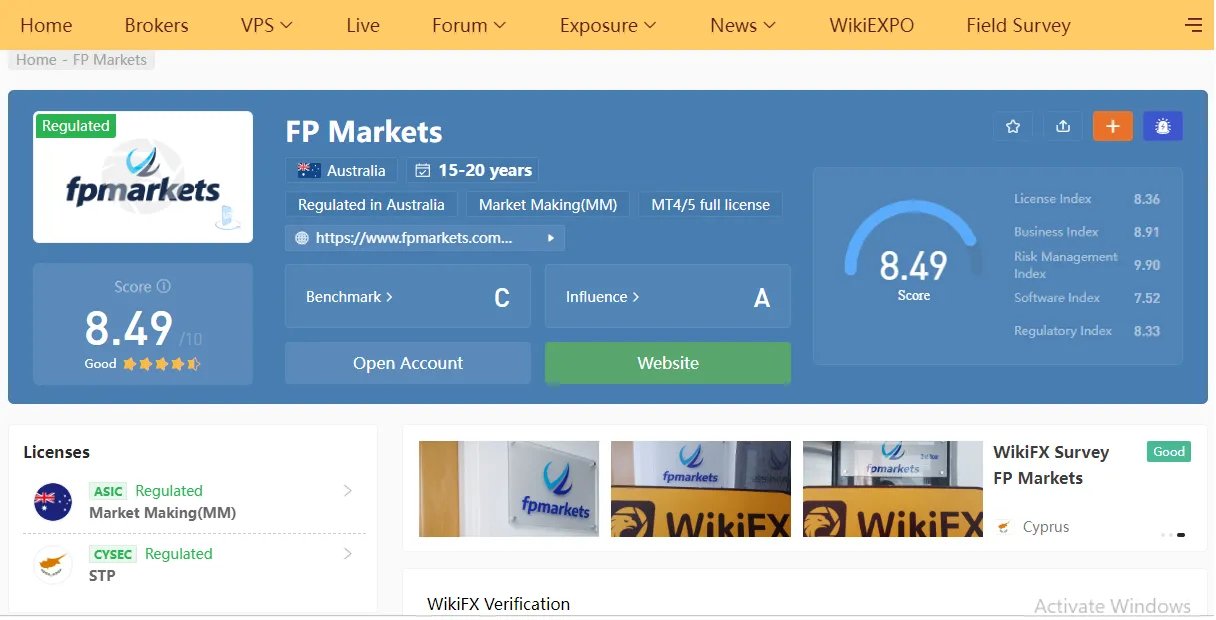Click the Australian flag in Licenses
This screenshot has width=1216, height=620.
[x=53, y=502]
